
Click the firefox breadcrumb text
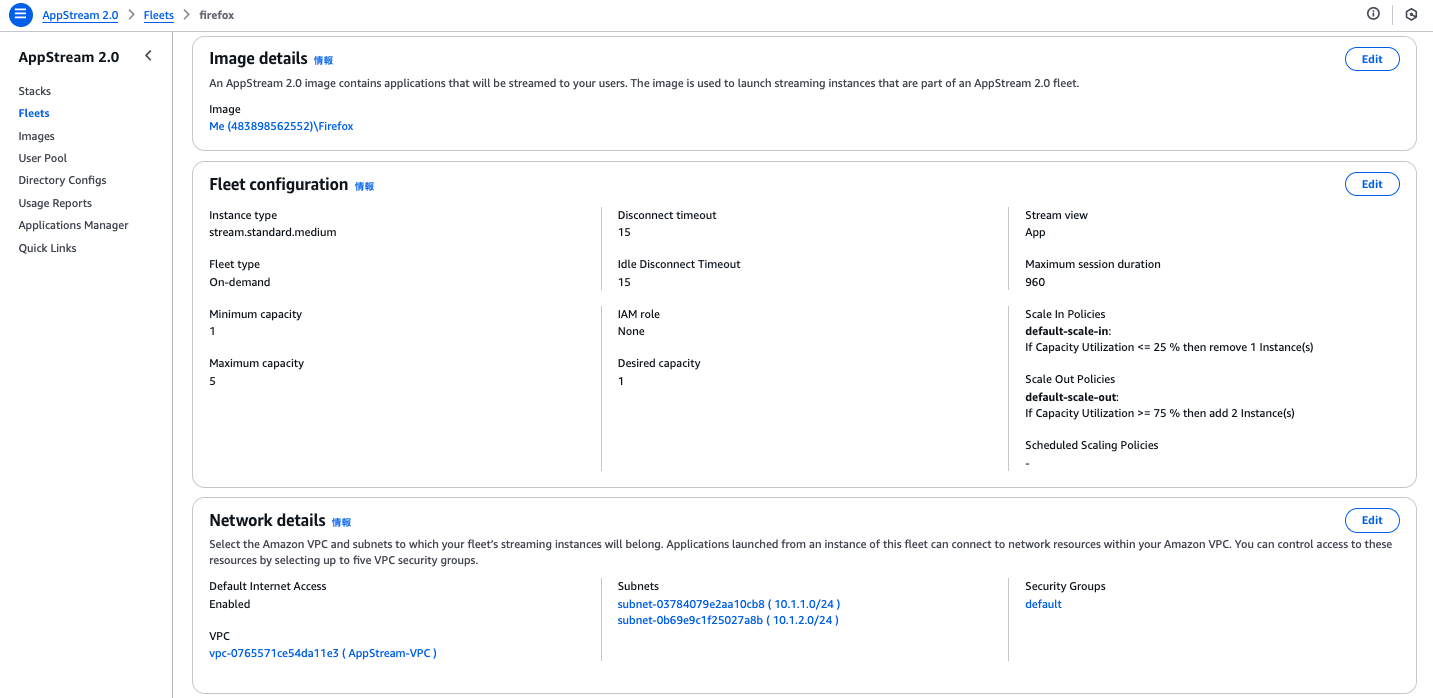coord(217,15)
